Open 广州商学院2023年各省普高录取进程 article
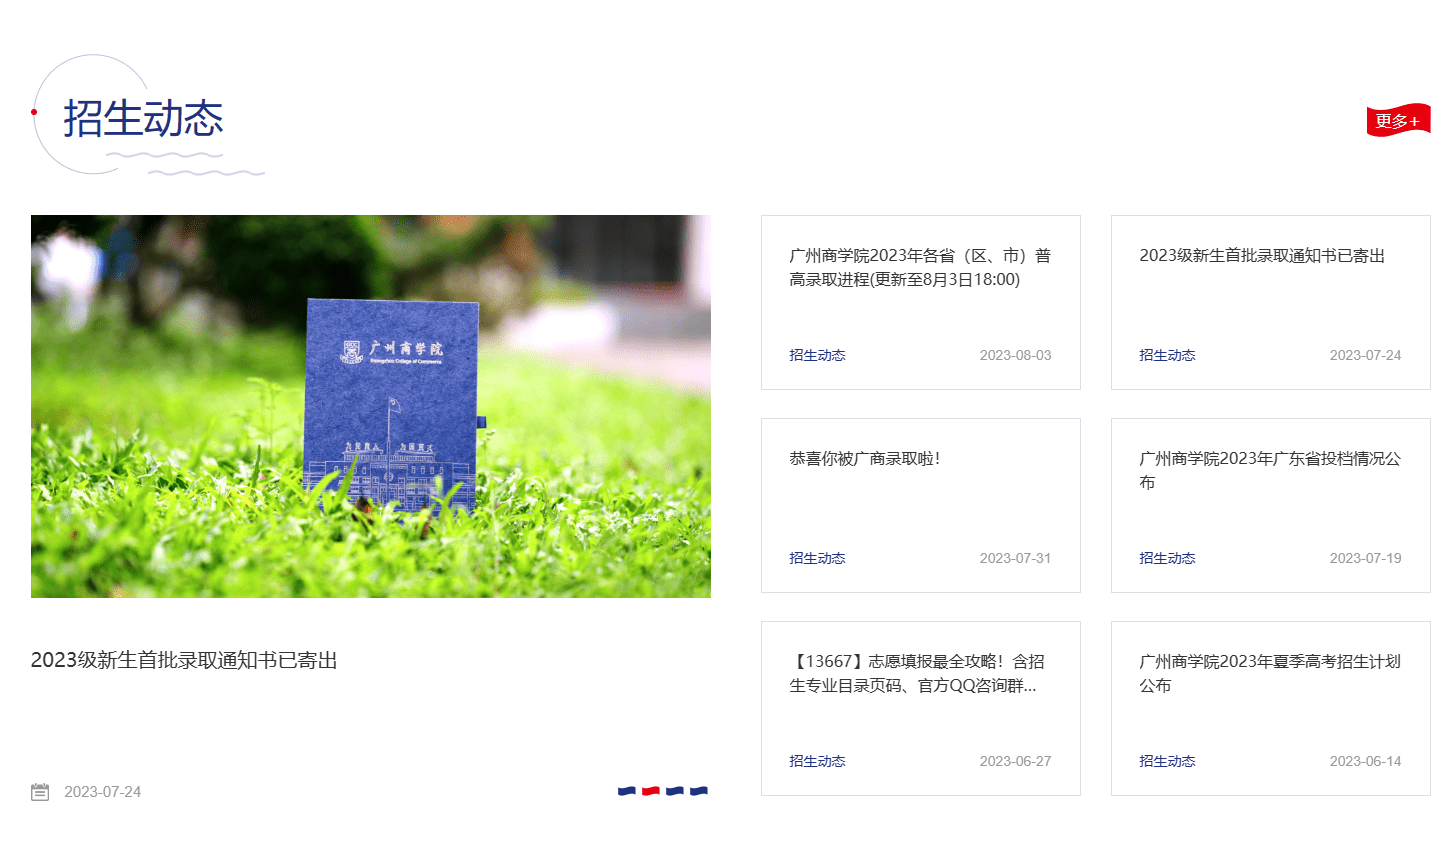1451x845 pixels. 919,268
